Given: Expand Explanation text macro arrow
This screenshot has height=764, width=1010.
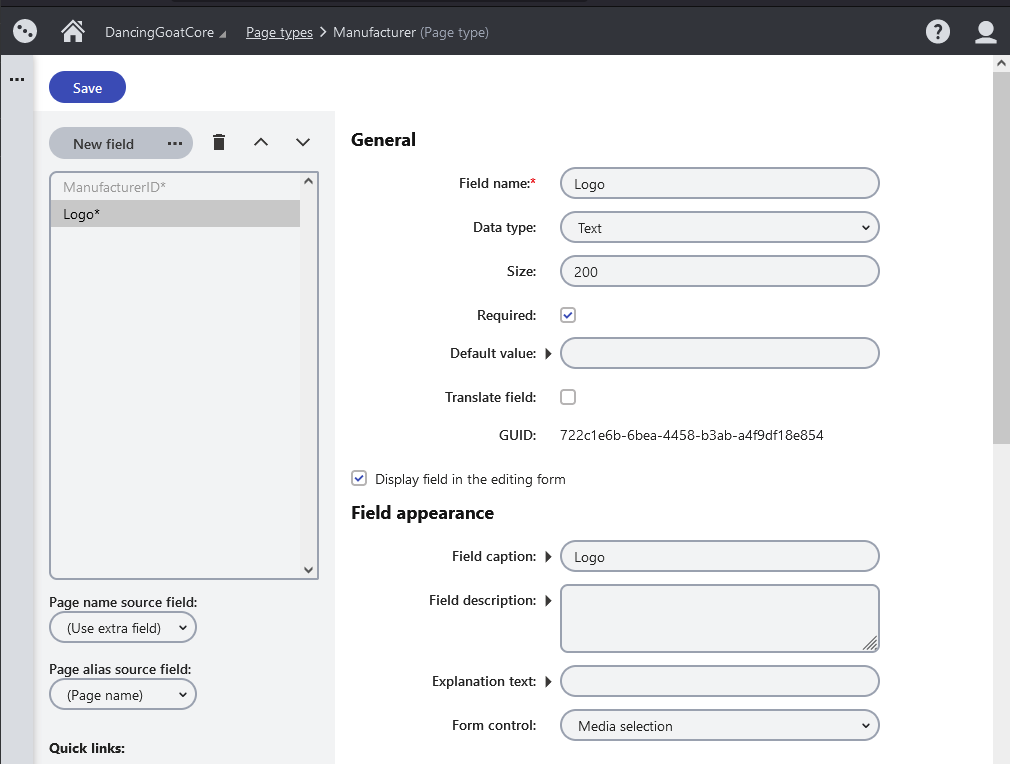Looking at the screenshot, I should (548, 682).
